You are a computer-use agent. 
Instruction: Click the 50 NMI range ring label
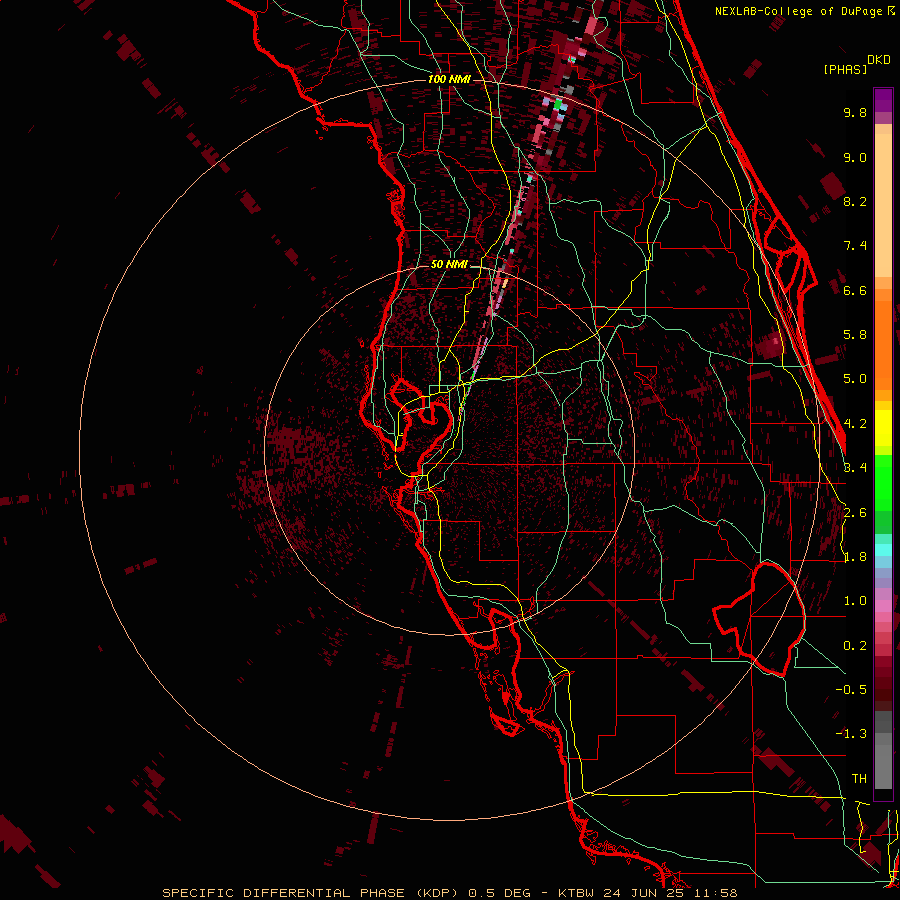449,265
